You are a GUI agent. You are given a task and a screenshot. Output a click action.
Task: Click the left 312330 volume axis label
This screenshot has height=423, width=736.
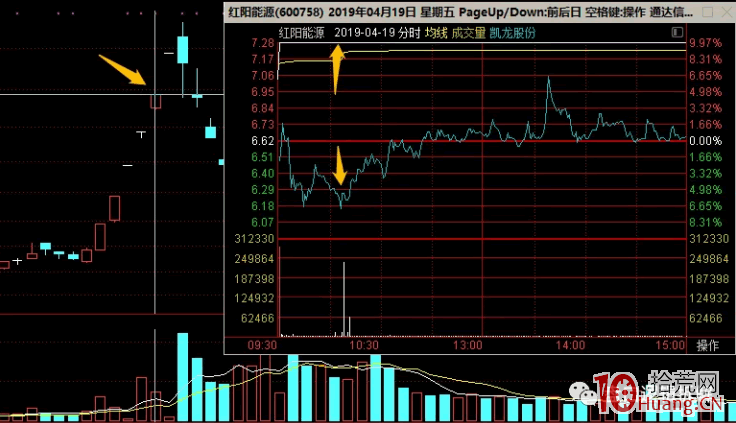pyautogui.click(x=254, y=239)
